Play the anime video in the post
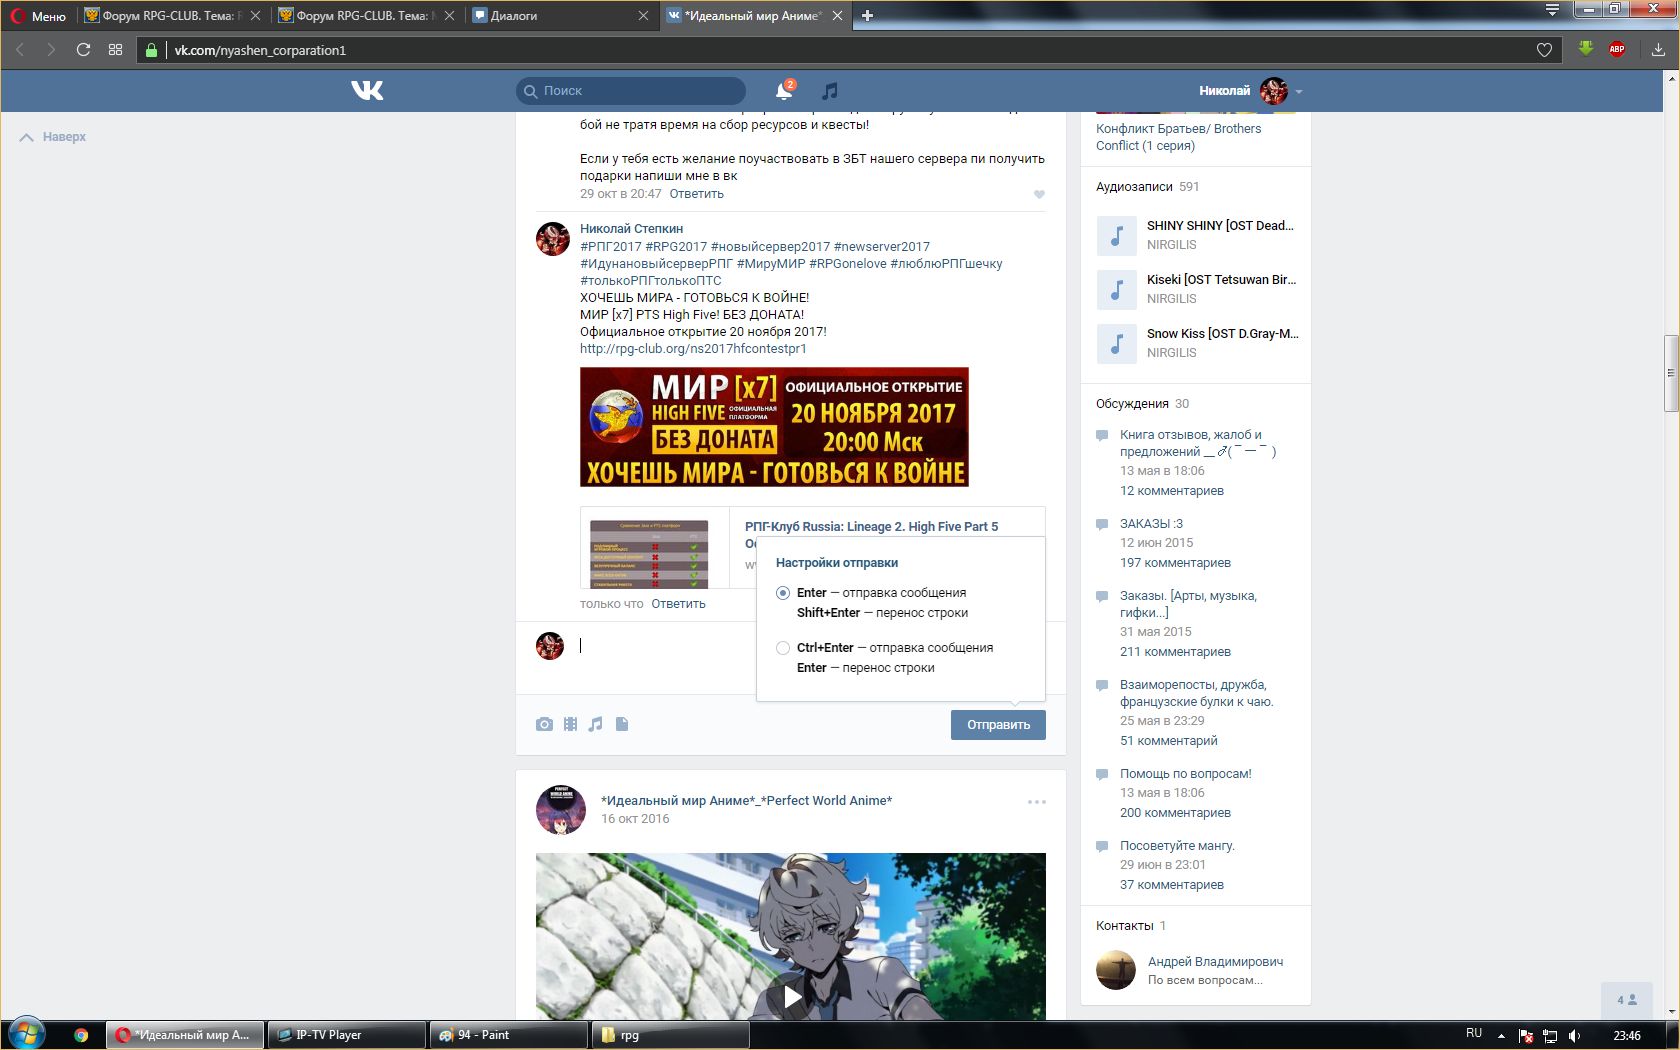The image size is (1680, 1050). pos(791,997)
